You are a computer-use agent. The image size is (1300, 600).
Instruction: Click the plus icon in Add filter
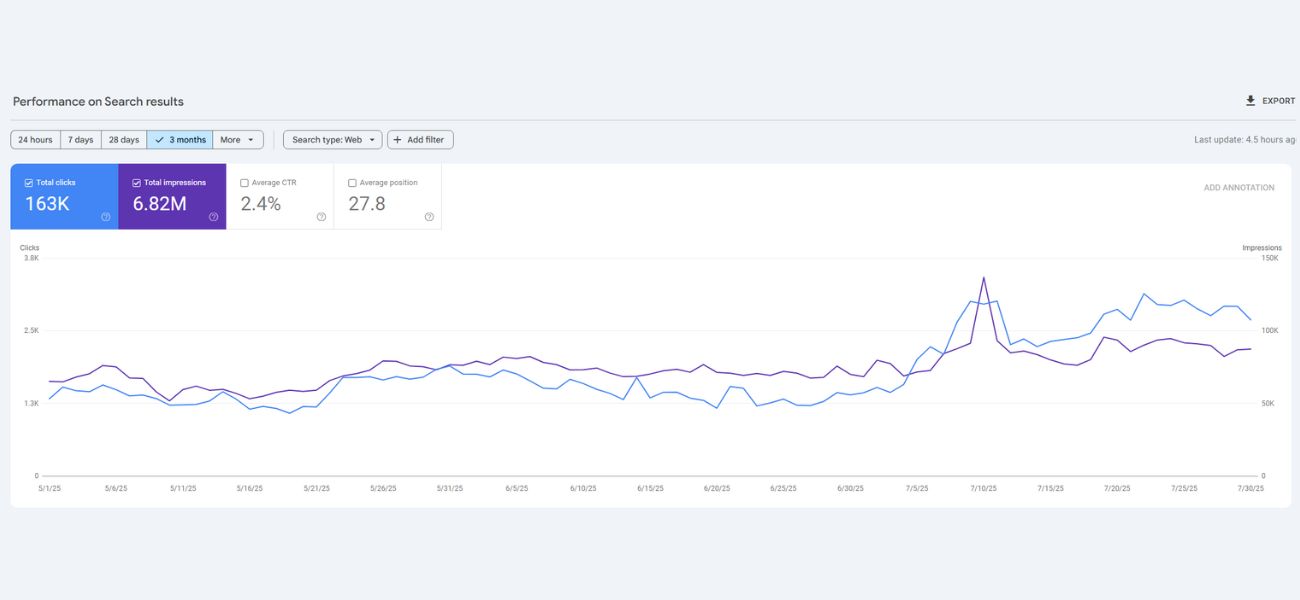point(396,139)
